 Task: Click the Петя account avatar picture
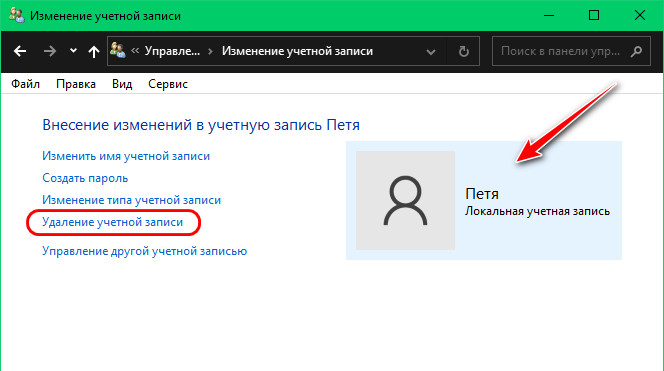(x=405, y=200)
